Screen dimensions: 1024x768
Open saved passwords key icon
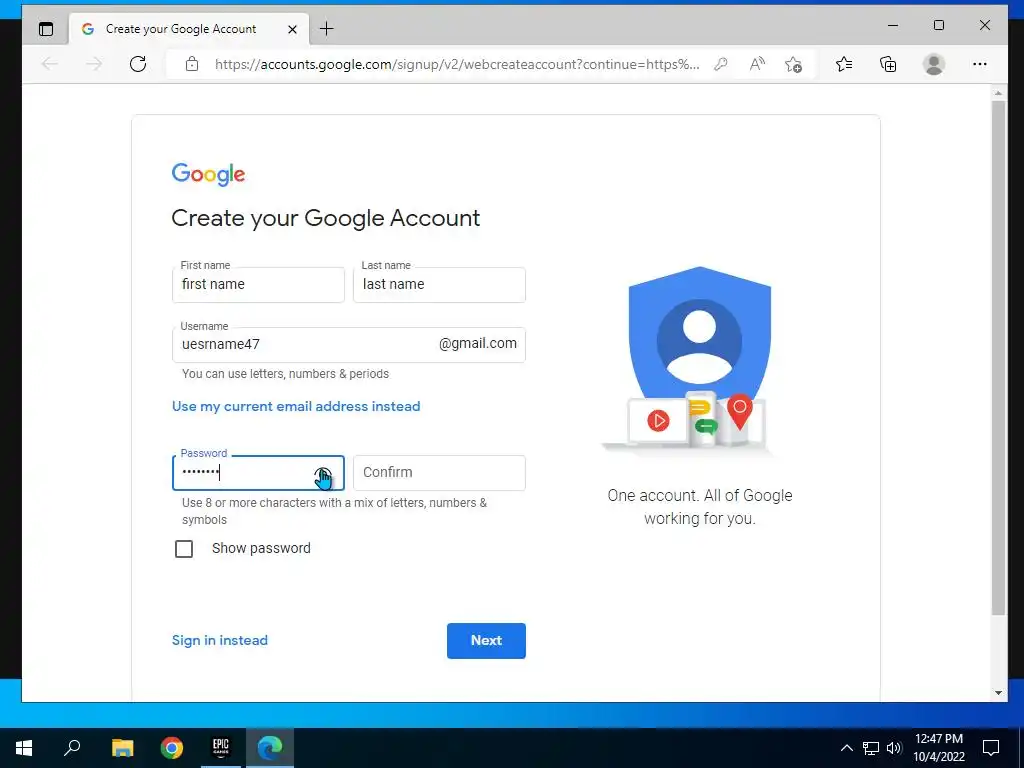[x=720, y=64]
